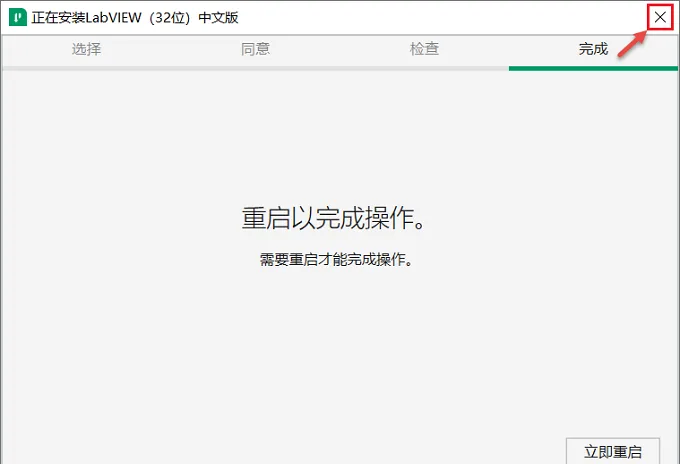Click the 立即重启 button
This screenshot has height=464, width=680.
[x=613, y=451]
